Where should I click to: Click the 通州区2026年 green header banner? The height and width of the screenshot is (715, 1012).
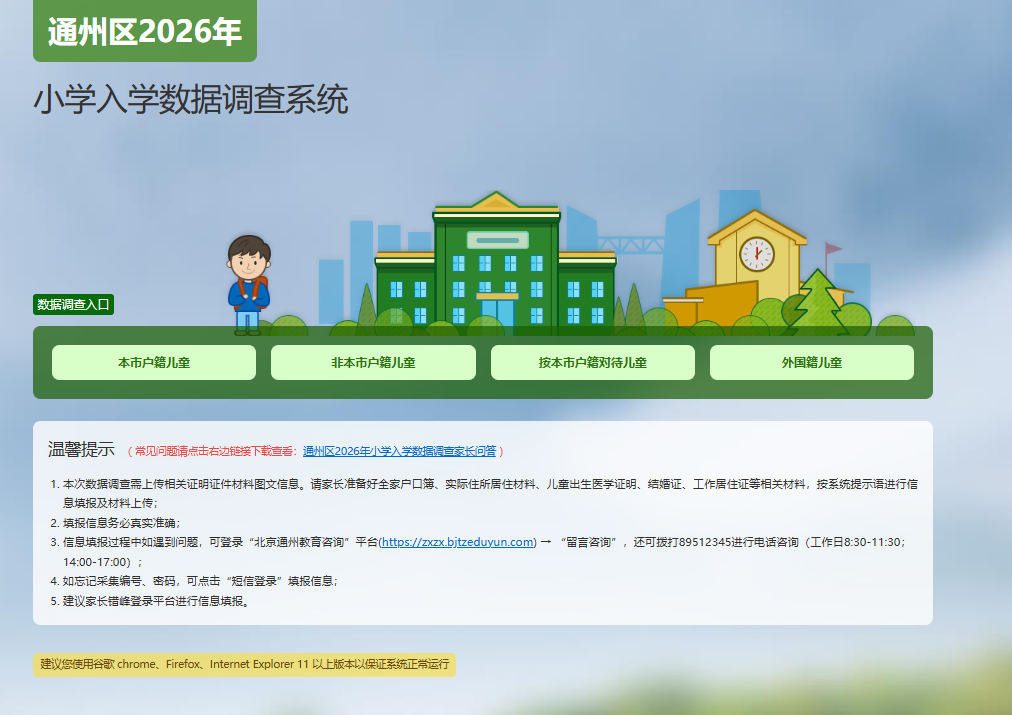pos(145,31)
